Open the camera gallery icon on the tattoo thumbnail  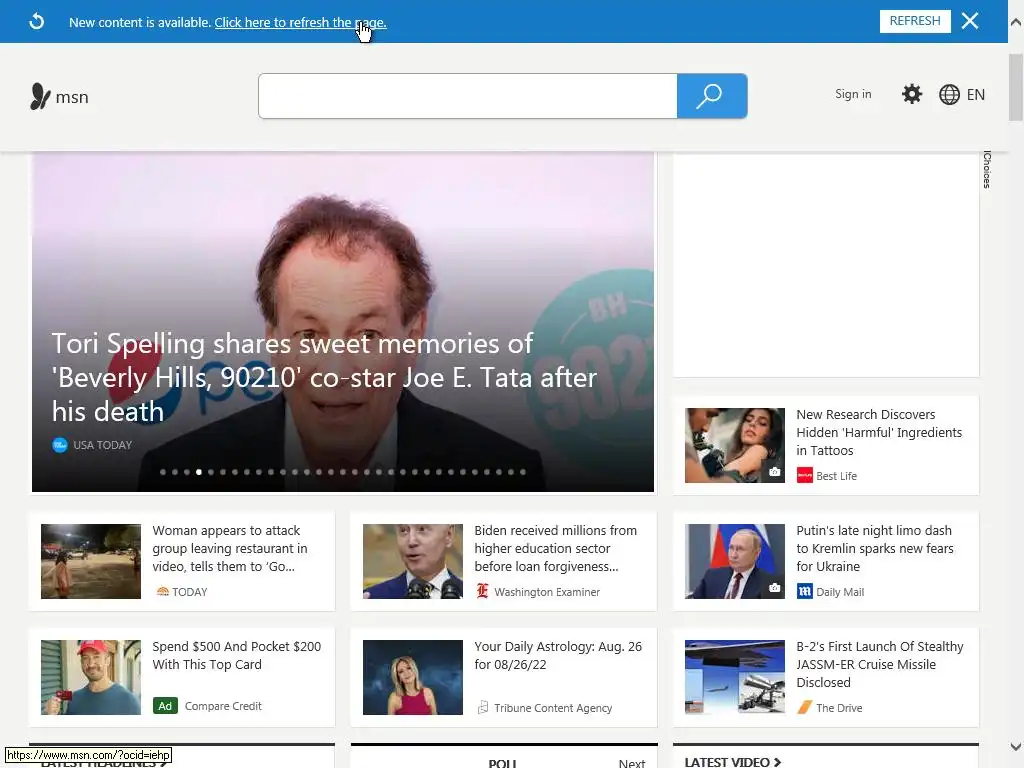[775, 472]
